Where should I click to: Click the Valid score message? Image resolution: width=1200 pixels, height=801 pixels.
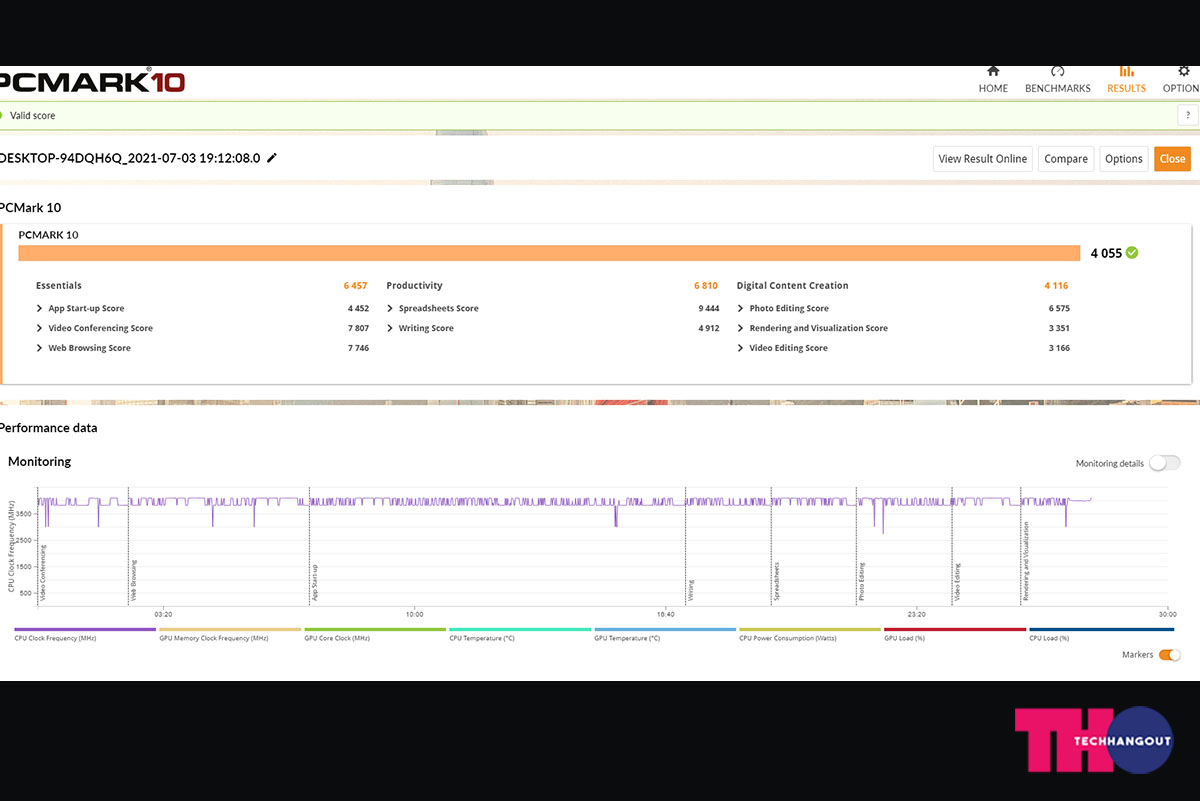pyautogui.click(x=32, y=116)
